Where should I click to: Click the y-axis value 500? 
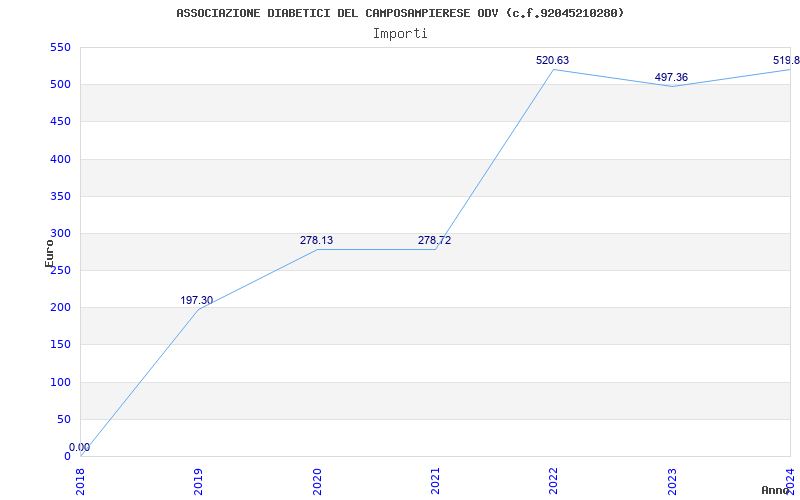[x=60, y=85]
